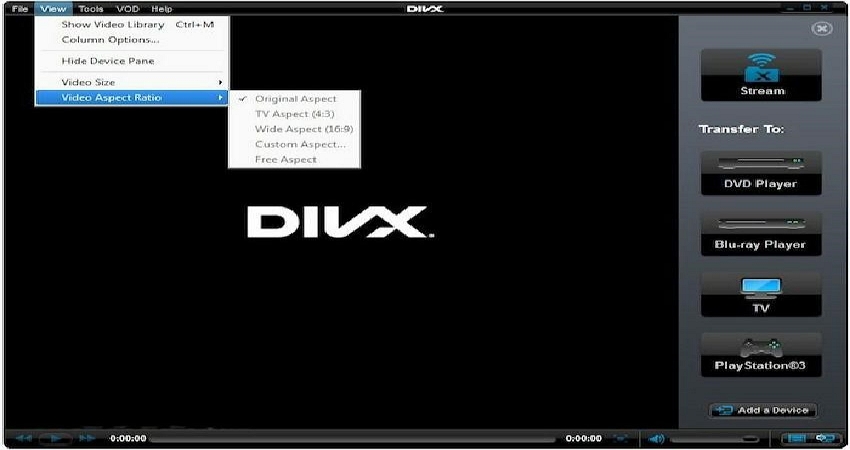Select TV Aspect (4:3)
Image resolution: width=850 pixels, height=450 pixels.
click(x=295, y=114)
